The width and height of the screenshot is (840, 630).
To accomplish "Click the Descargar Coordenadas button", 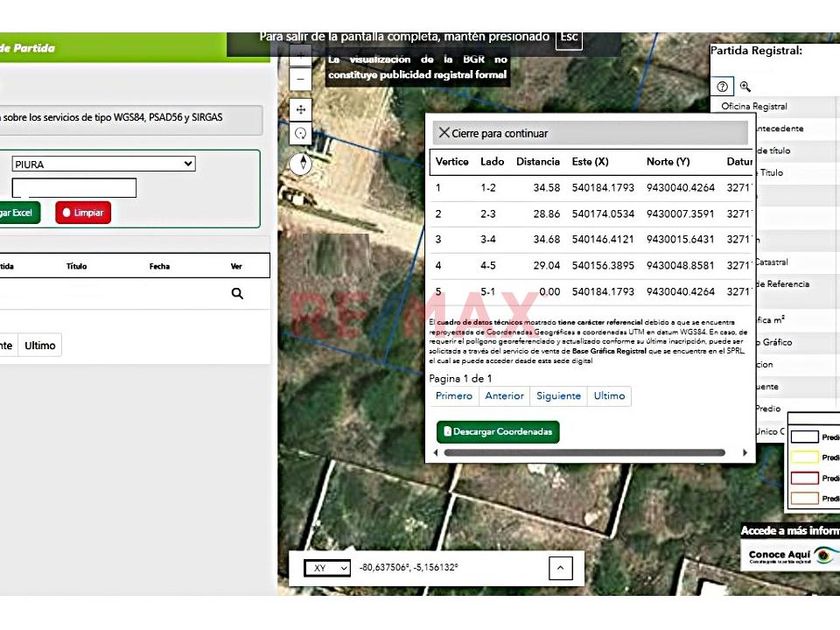I will point(498,432).
